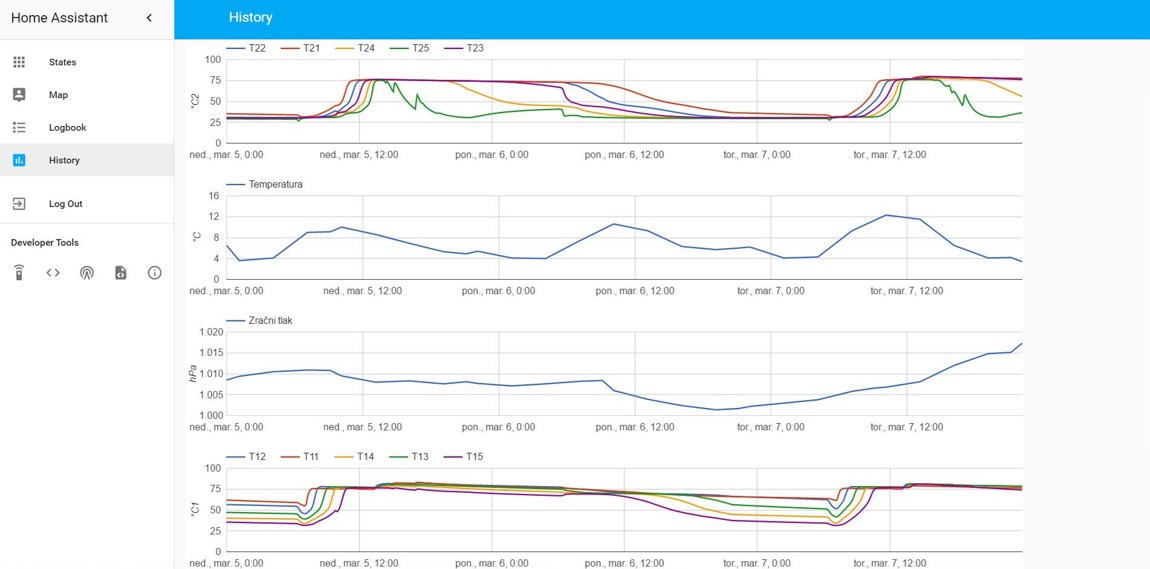Open the Templates developer tool (file icon)
The height and width of the screenshot is (569, 1150).
(x=121, y=273)
